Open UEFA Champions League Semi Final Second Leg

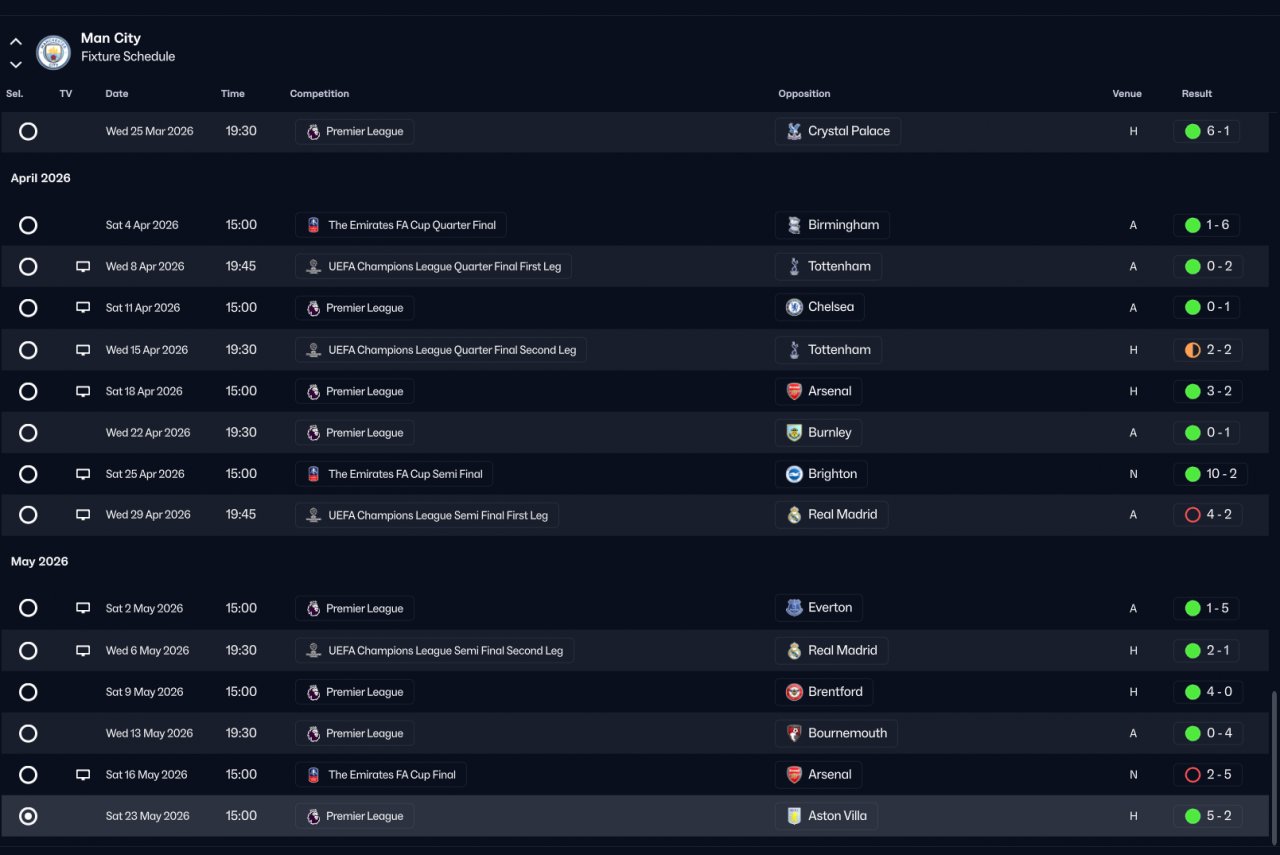click(434, 650)
